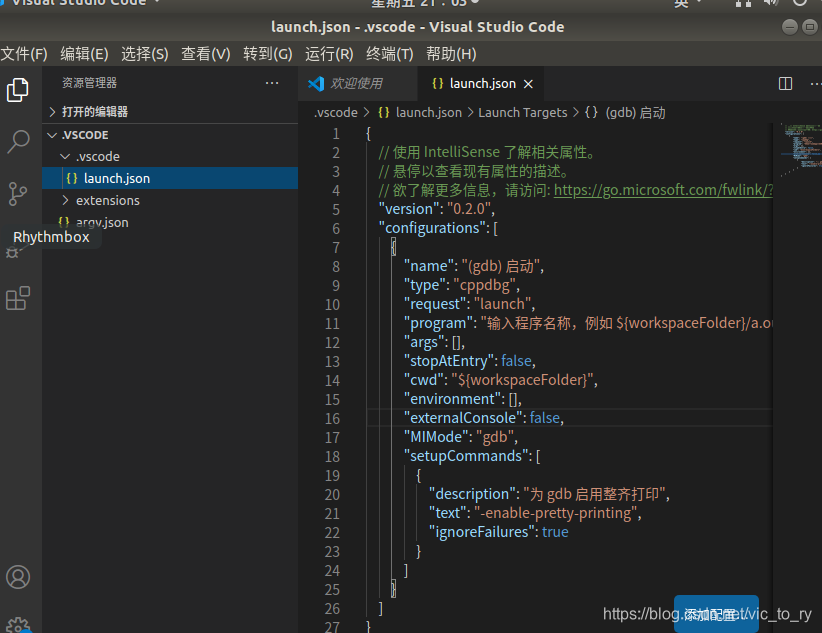Click the VS Code logo on welcome tab
This screenshot has height=633, width=822.
click(316, 83)
